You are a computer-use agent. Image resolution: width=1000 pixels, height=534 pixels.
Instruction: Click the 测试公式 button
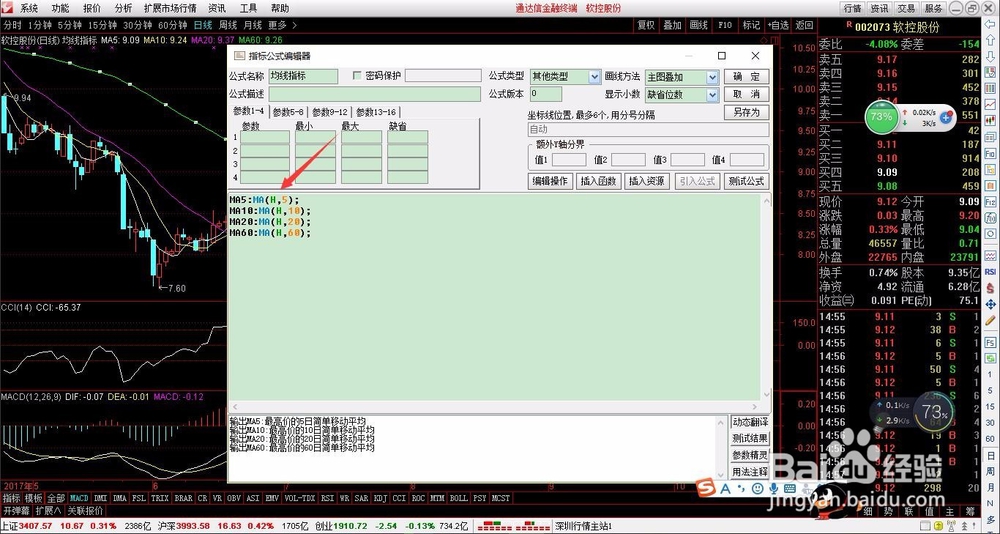[746, 181]
